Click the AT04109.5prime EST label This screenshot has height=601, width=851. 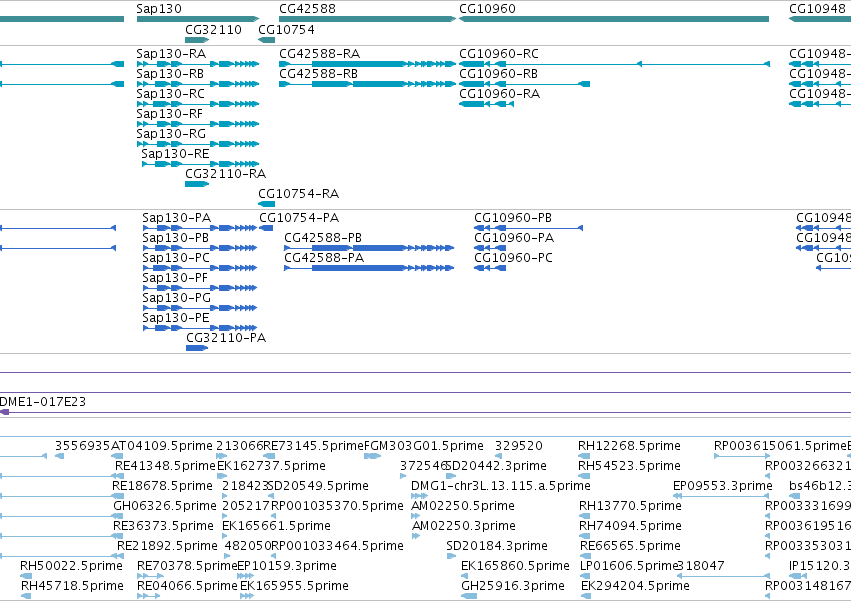coord(162,446)
